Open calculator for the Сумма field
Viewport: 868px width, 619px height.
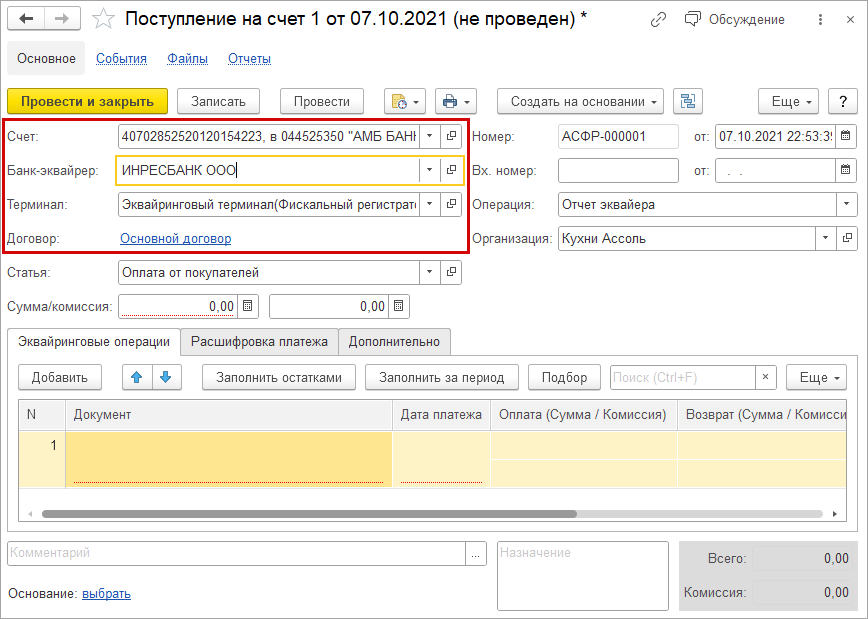point(247,306)
